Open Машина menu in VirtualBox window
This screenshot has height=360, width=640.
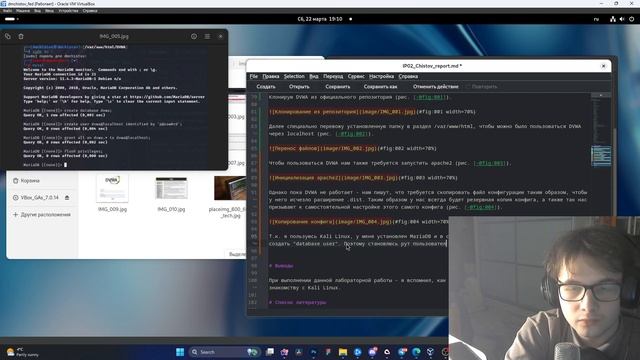pyautogui.click(x=23, y=11)
